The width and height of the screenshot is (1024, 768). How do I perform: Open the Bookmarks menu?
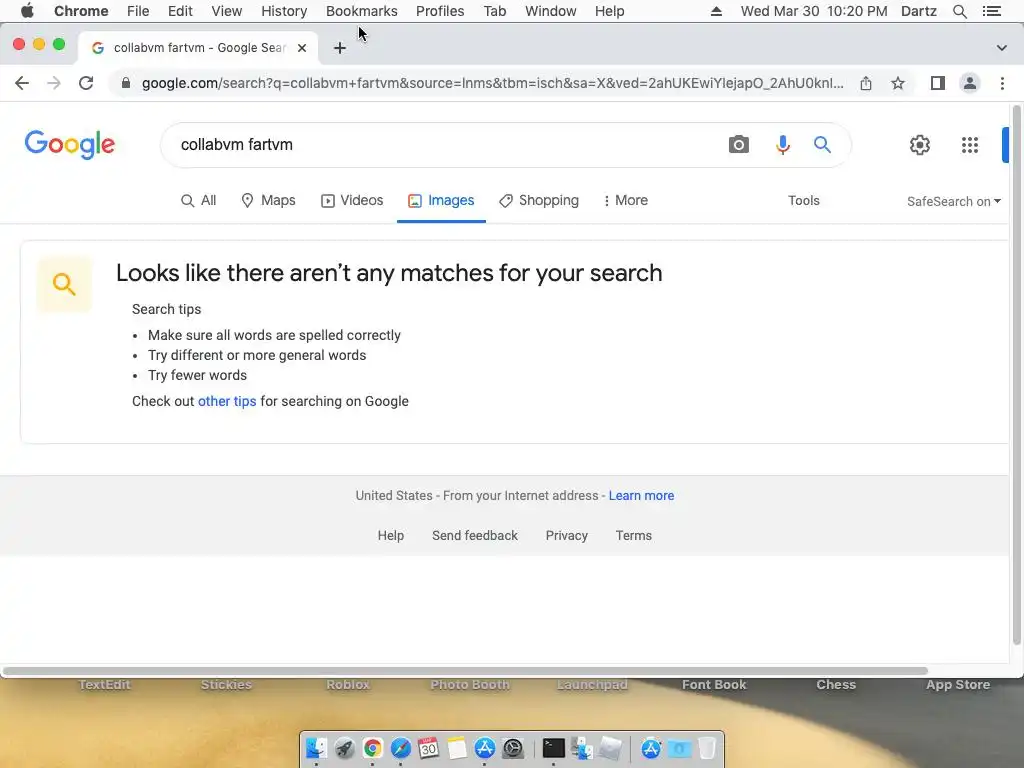coord(362,11)
